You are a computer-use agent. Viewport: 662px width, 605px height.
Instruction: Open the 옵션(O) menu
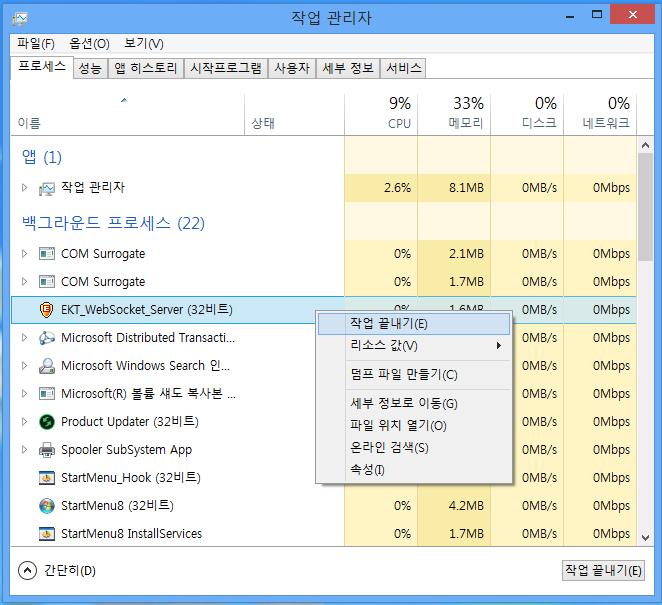coord(89,44)
